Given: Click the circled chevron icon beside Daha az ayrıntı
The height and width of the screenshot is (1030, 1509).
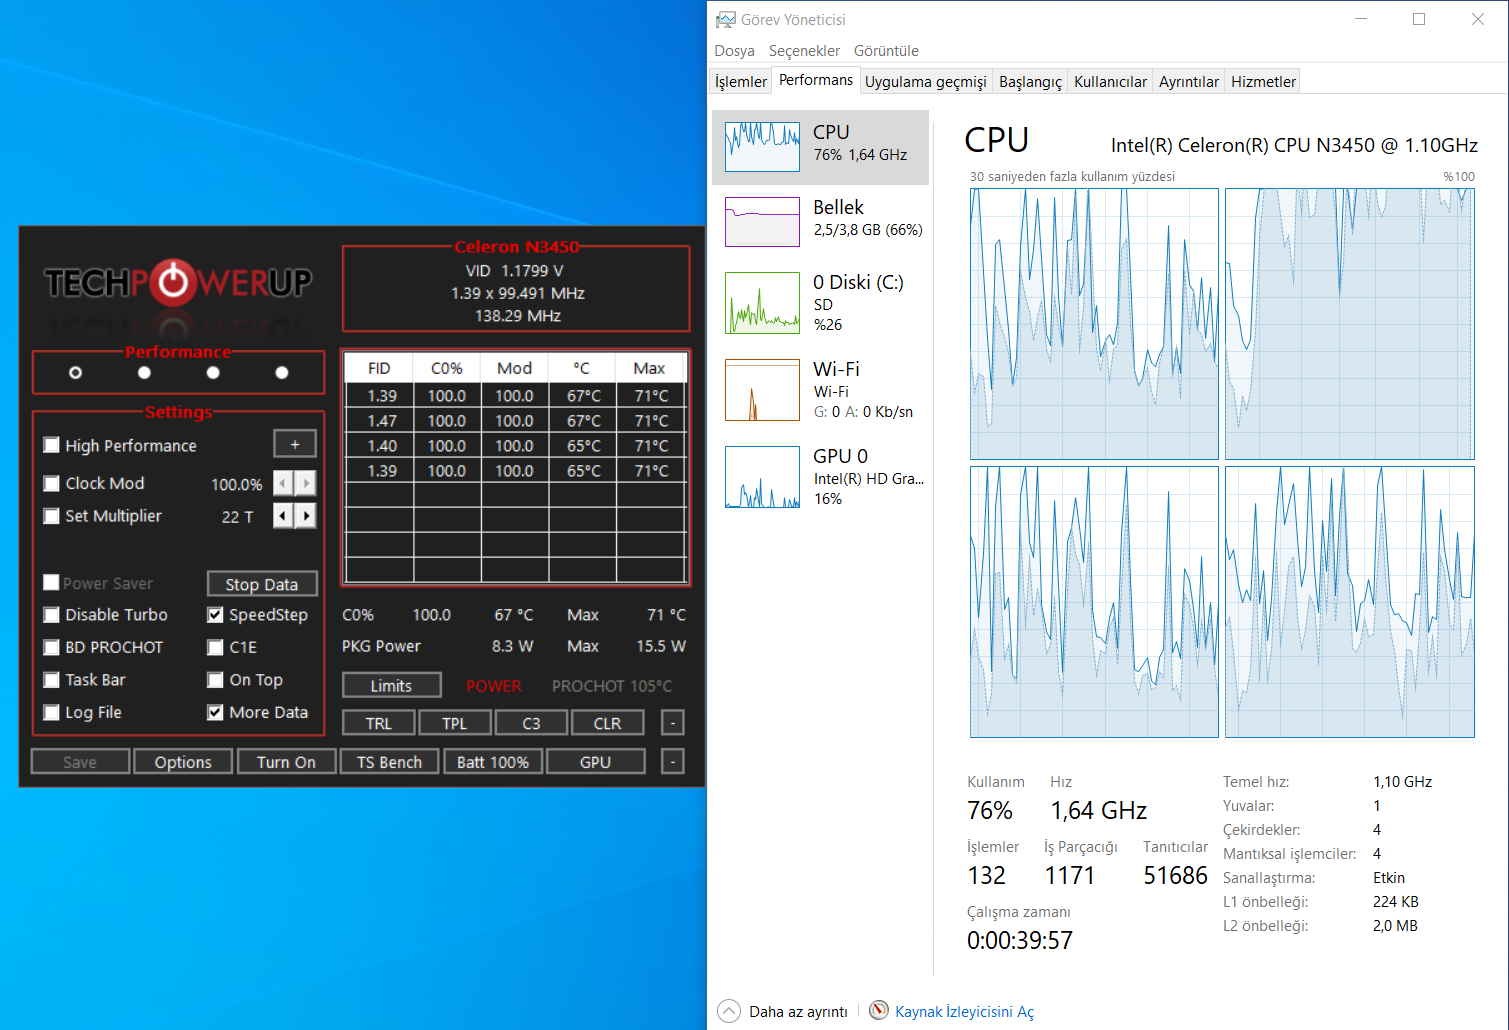Looking at the screenshot, I should pyautogui.click(x=730, y=1010).
